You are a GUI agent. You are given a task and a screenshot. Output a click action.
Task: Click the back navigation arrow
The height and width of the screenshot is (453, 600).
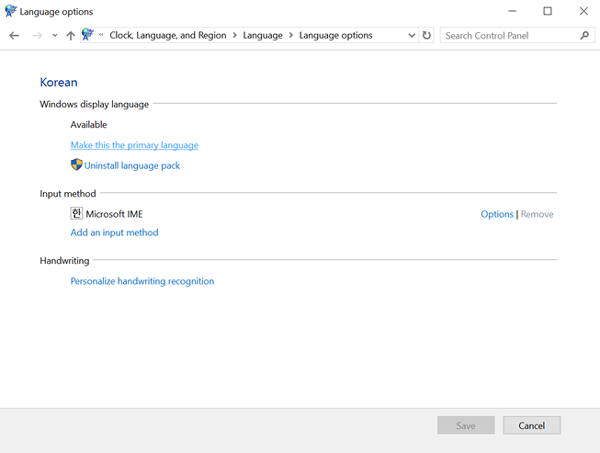14,35
